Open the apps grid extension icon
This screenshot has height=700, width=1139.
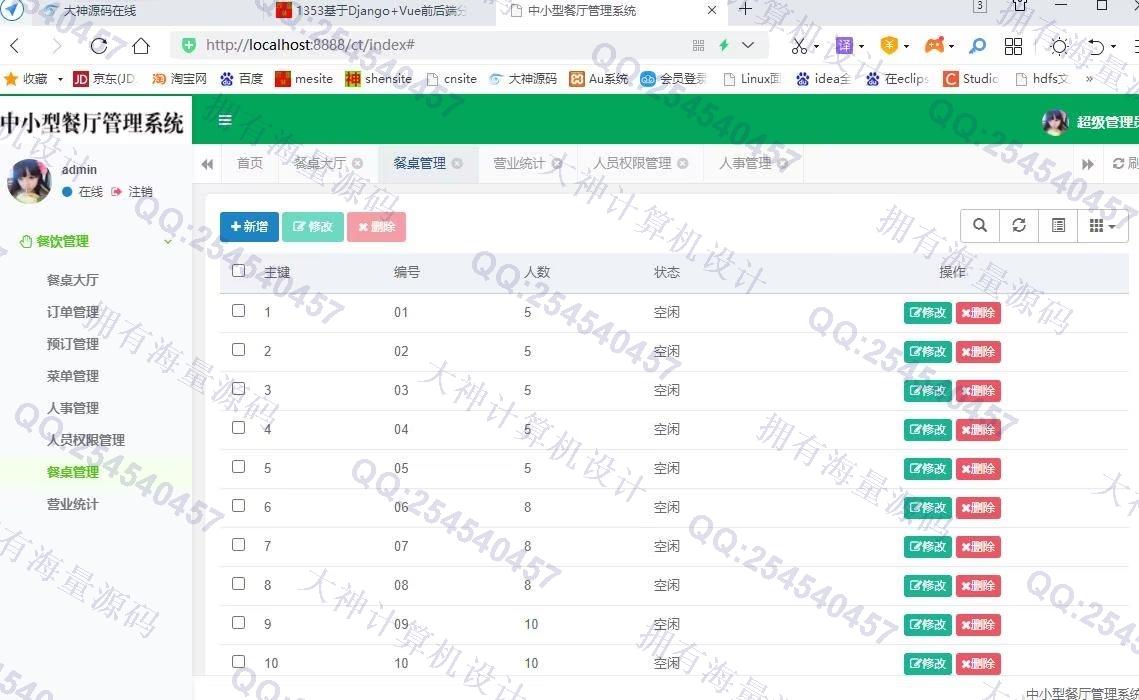1013,46
